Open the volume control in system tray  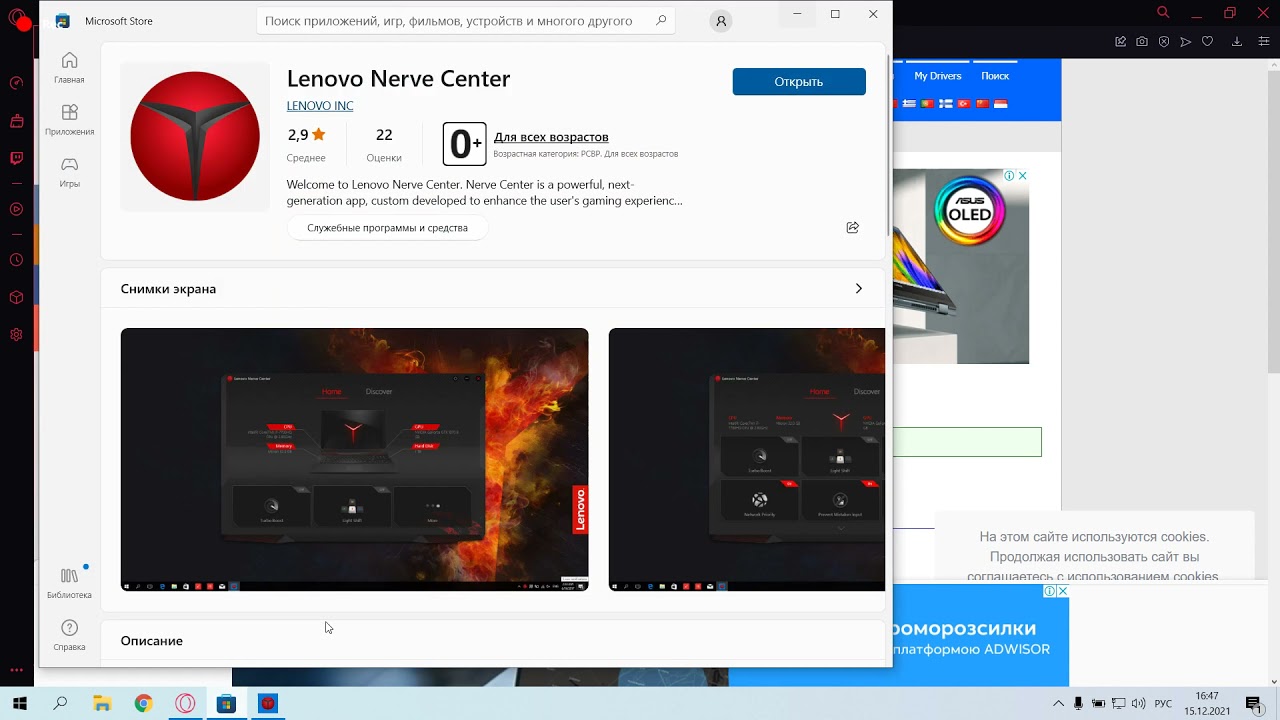[1138, 704]
